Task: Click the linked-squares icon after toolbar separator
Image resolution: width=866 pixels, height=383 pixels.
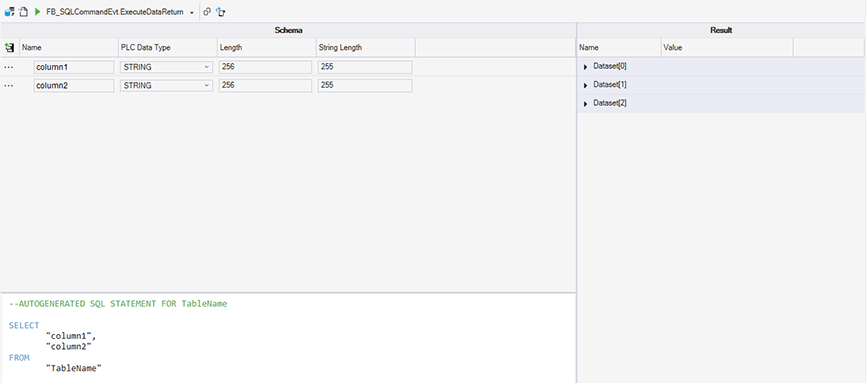Action: [207, 12]
